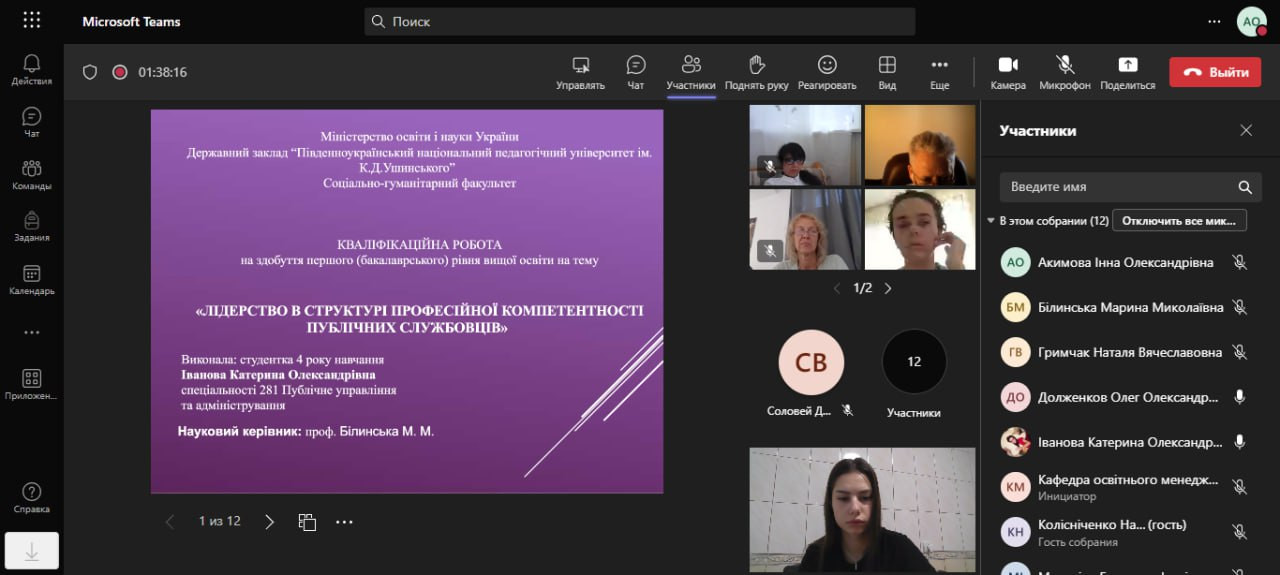This screenshot has width=1280, height=575.
Task: Open Реагировать emoji reactions
Action: (x=827, y=66)
